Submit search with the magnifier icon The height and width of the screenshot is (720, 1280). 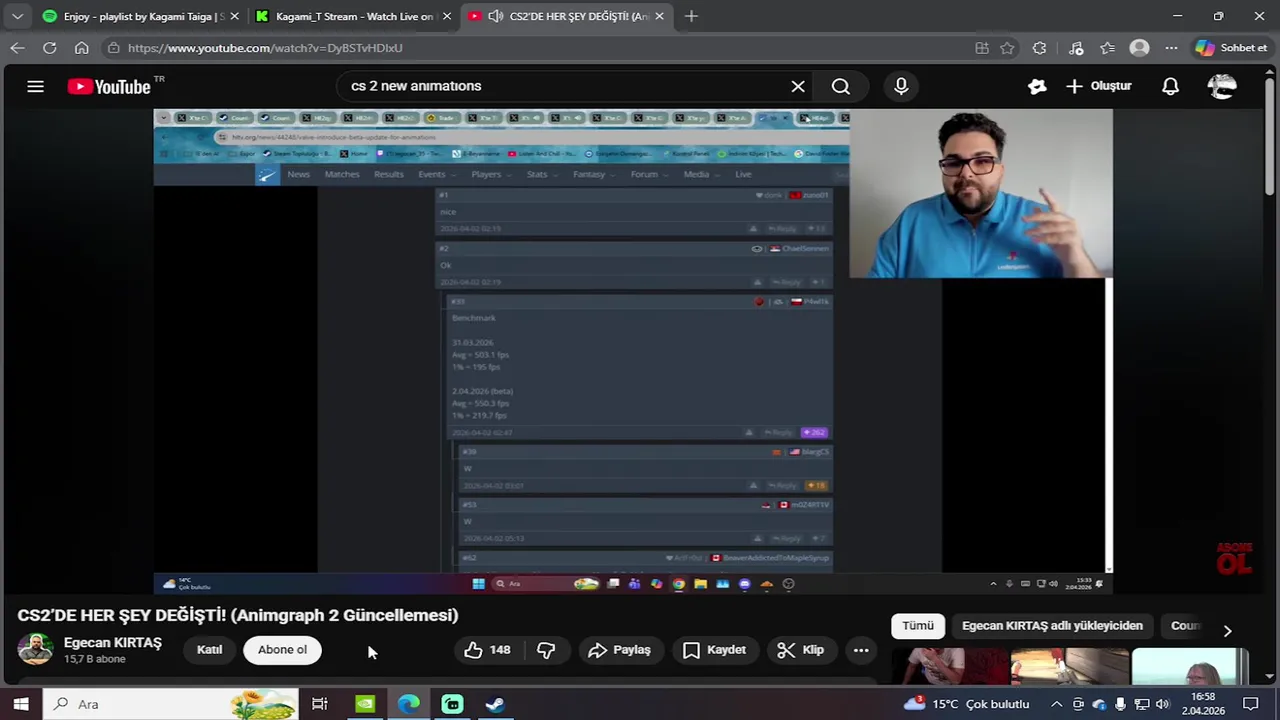coord(841,86)
